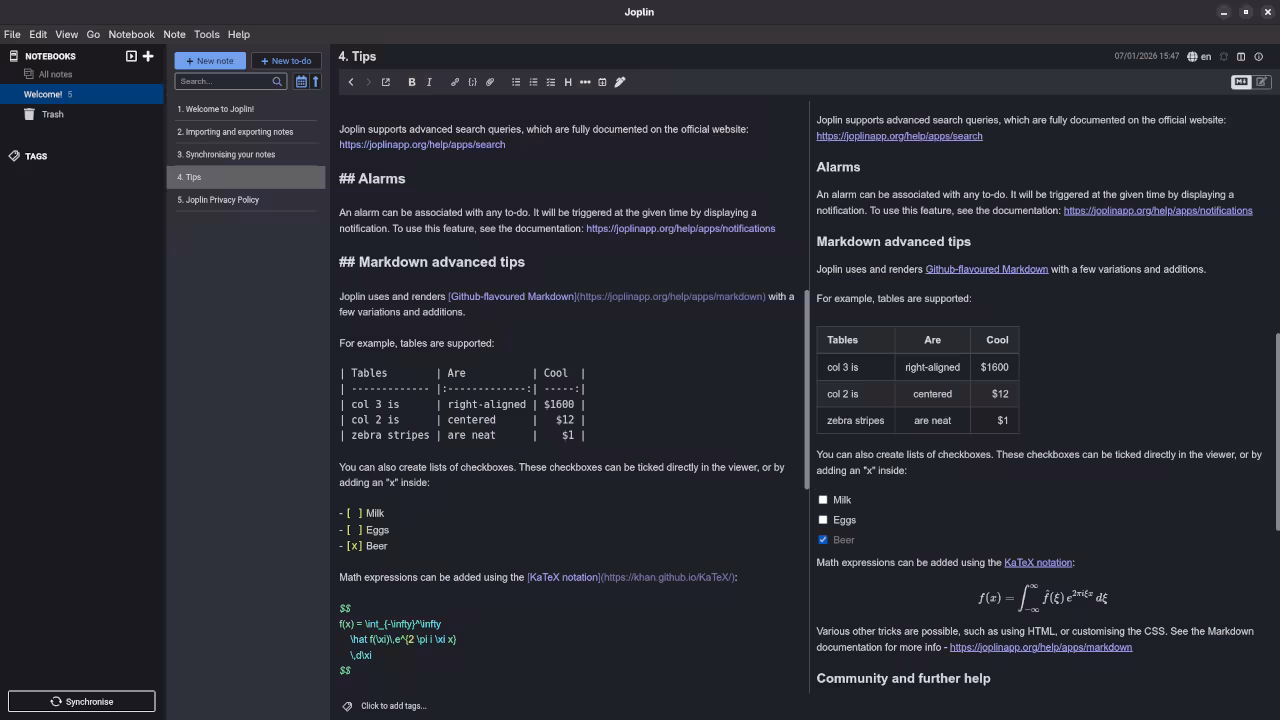This screenshot has height=720, width=1280.
Task: Click the attach file paperclip icon
Action: [x=490, y=82]
